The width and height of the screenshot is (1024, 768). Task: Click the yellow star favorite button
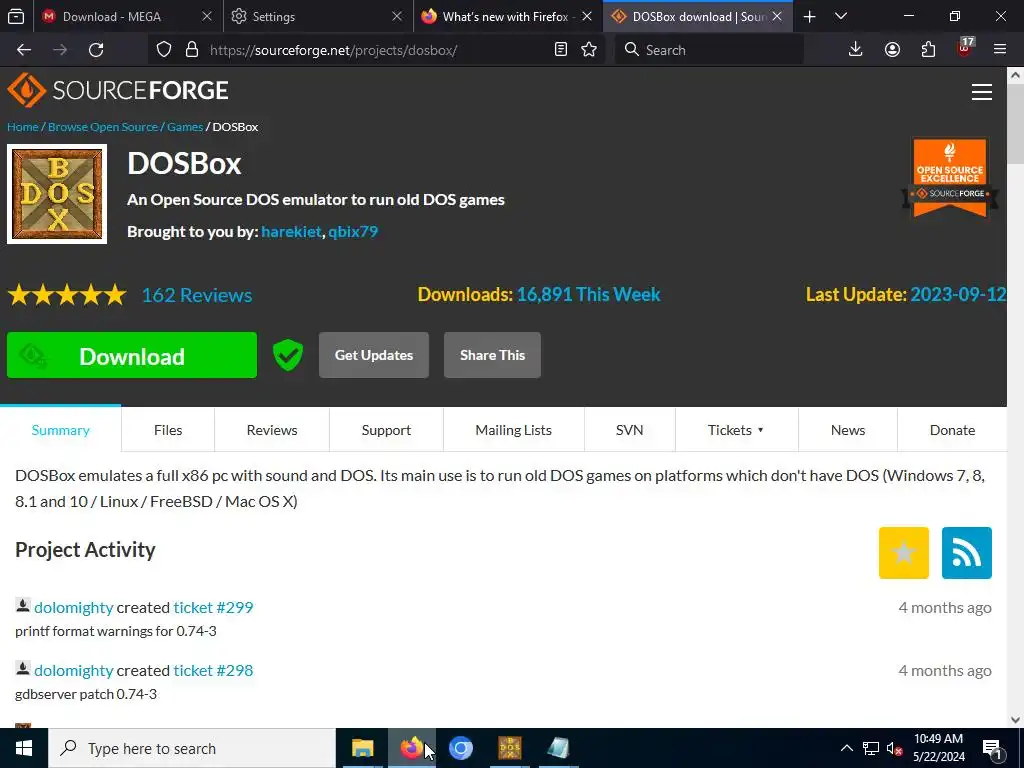pos(904,553)
